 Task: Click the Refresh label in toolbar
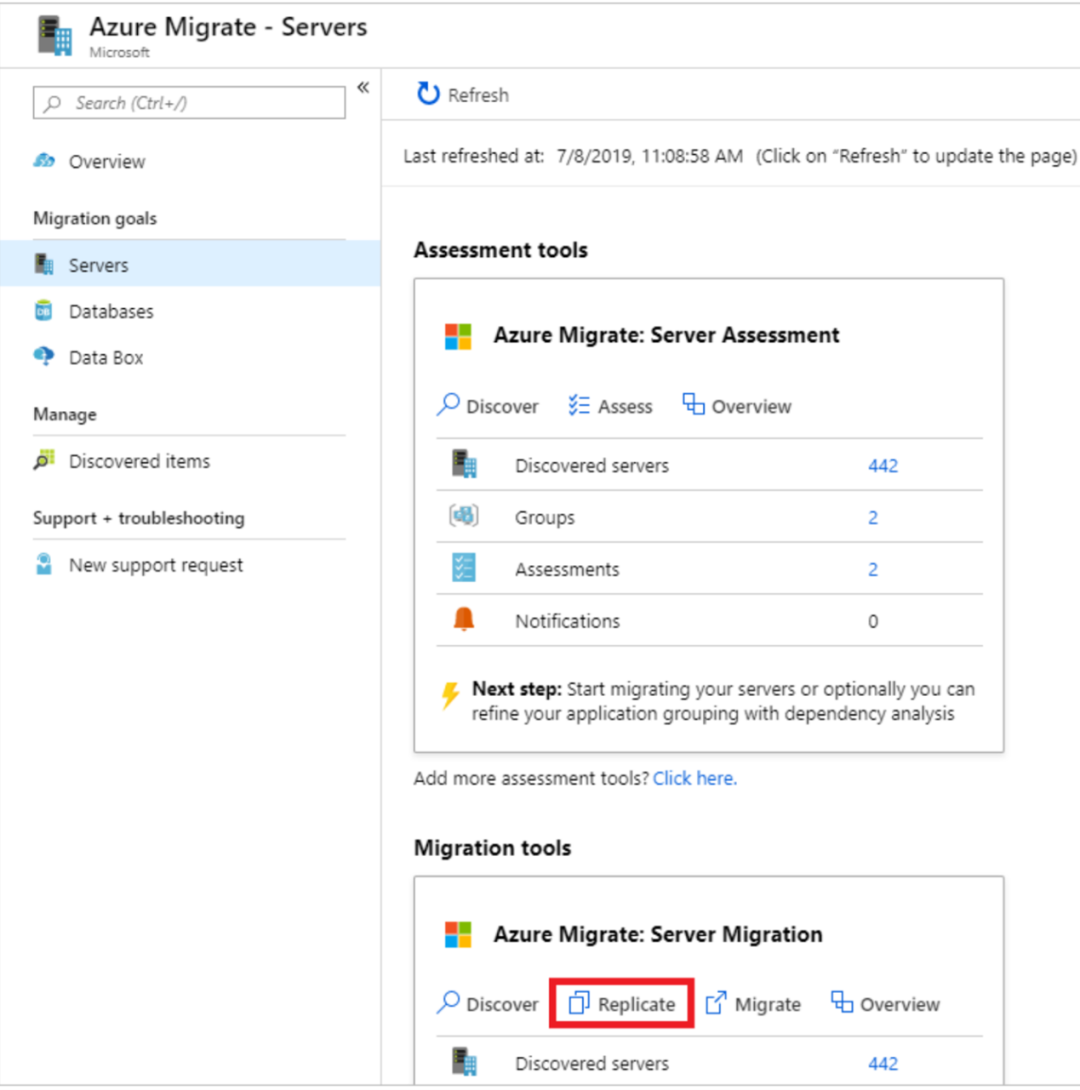pos(478,95)
